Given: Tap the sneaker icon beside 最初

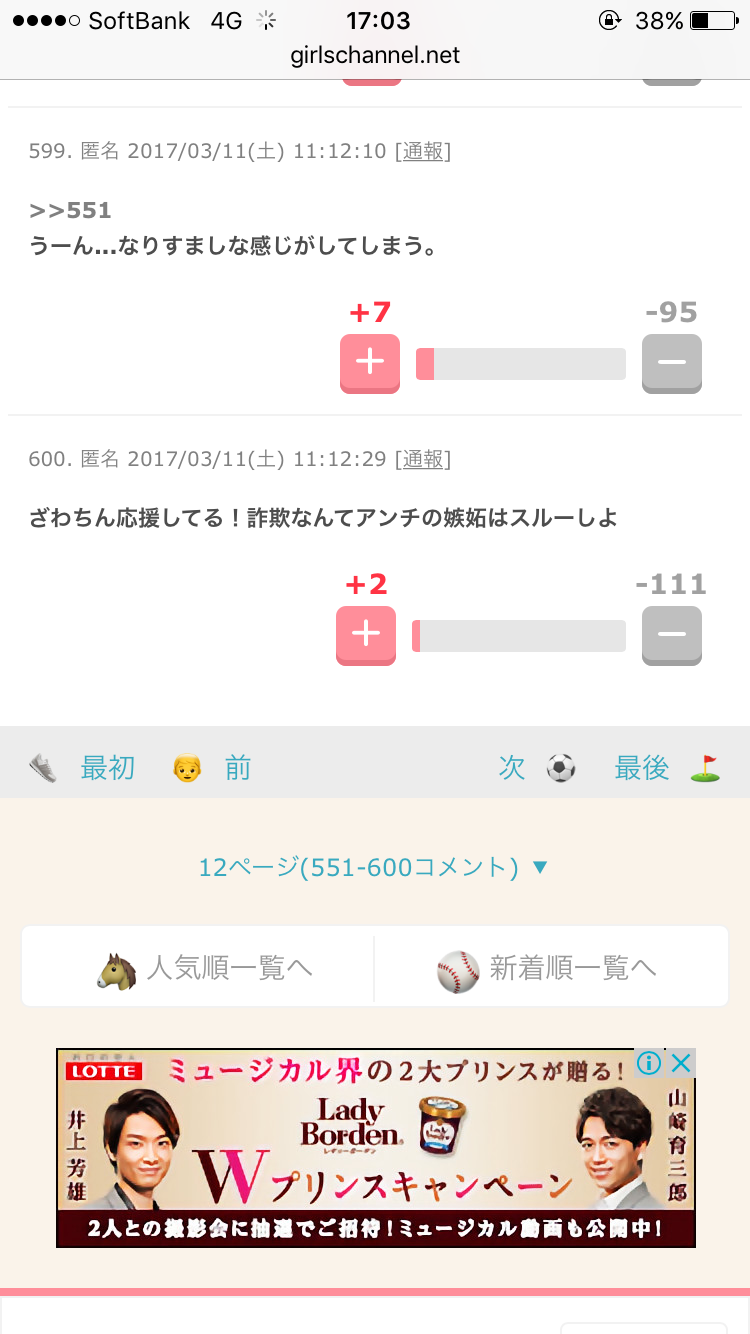Looking at the screenshot, I should pos(43,769).
